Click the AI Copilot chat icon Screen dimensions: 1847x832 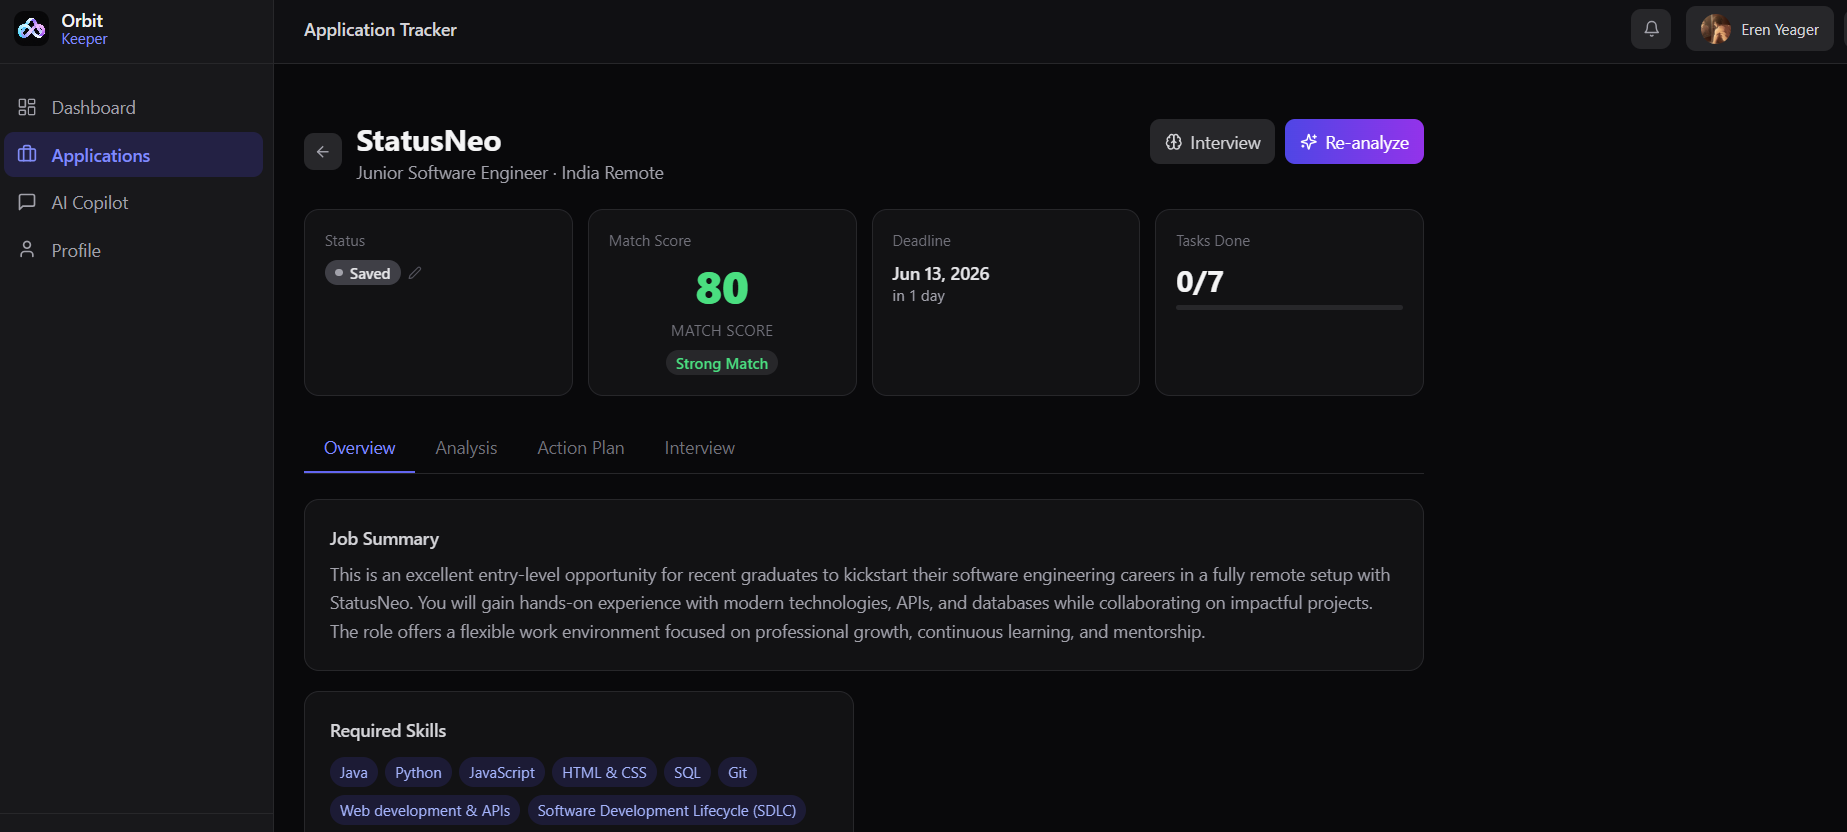(x=27, y=202)
